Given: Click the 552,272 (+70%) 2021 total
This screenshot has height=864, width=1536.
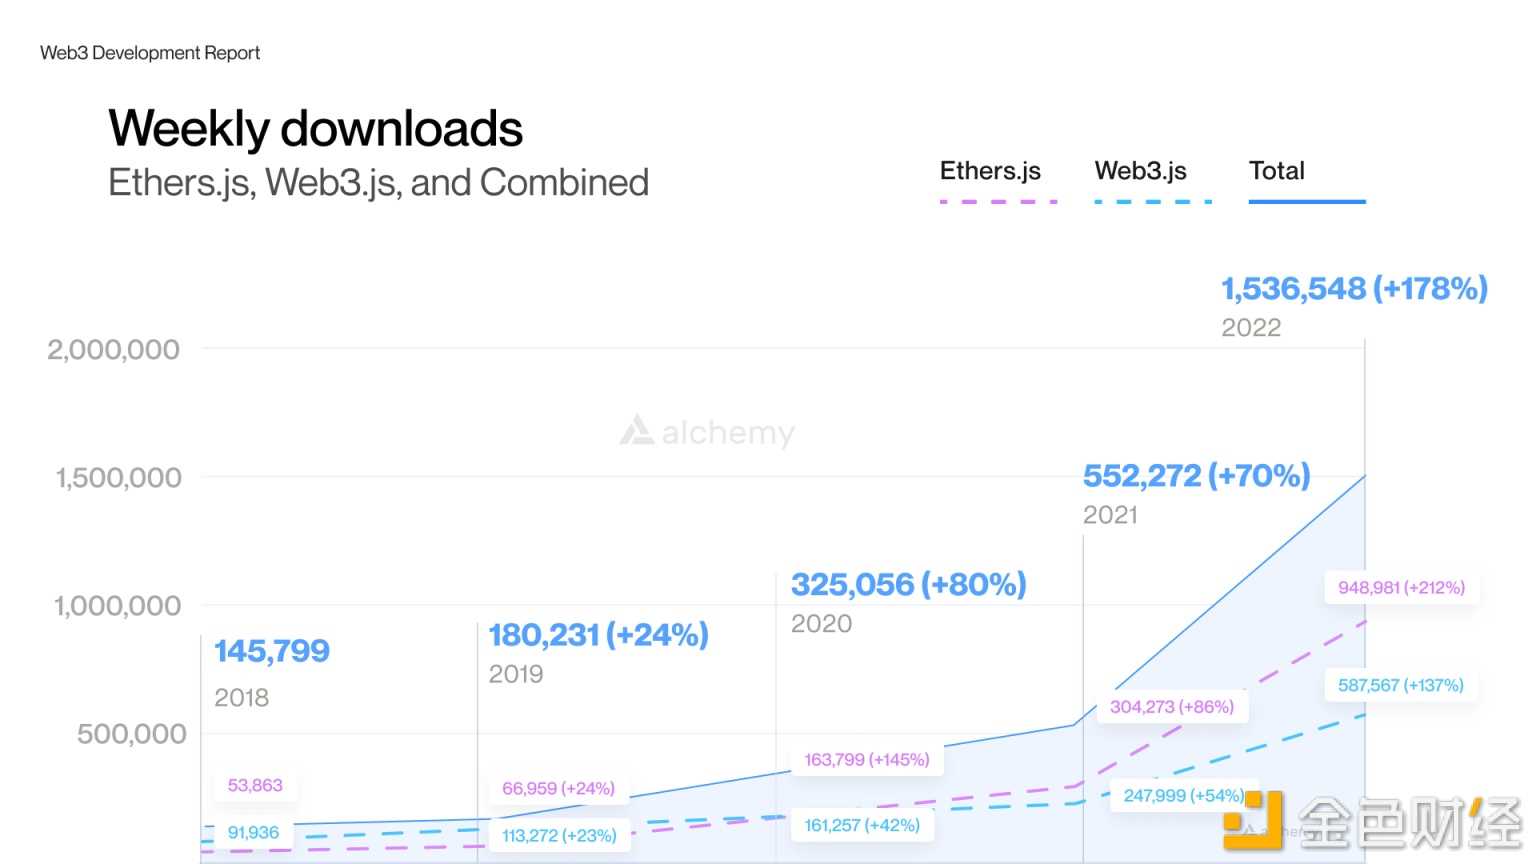Looking at the screenshot, I should (1196, 476).
